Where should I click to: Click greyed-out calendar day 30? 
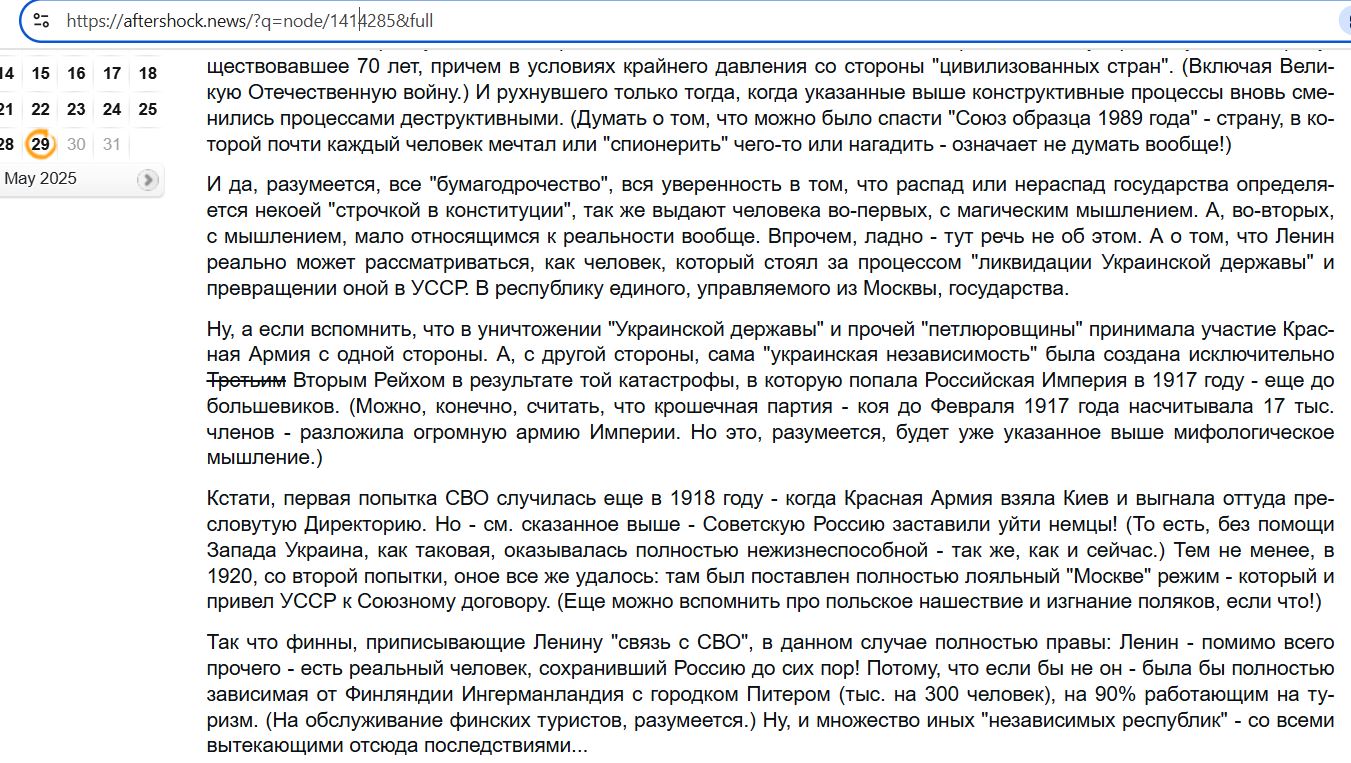[76, 144]
